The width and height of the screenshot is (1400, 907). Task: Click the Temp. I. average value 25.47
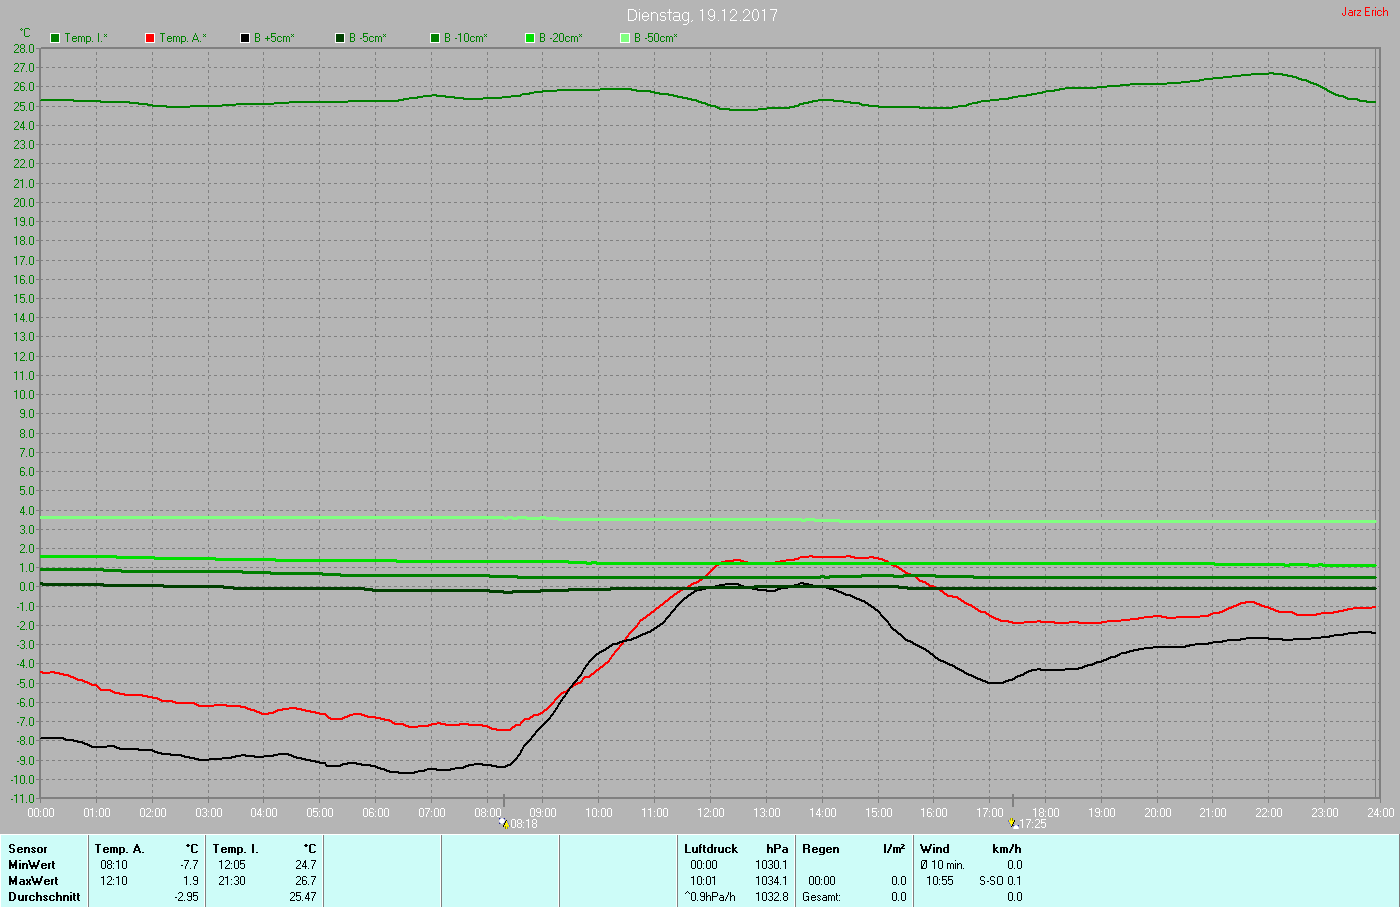click(x=303, y=897)
